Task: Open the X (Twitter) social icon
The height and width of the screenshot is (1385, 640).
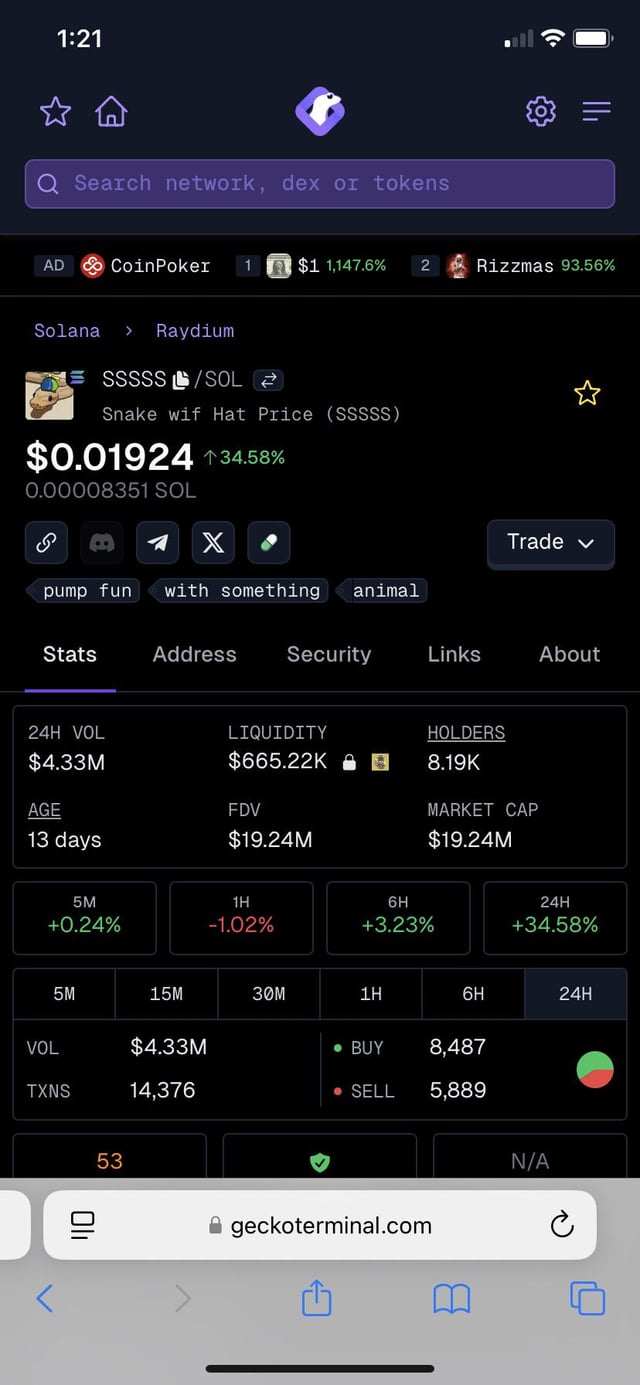Action: click(x=212, y=543)
